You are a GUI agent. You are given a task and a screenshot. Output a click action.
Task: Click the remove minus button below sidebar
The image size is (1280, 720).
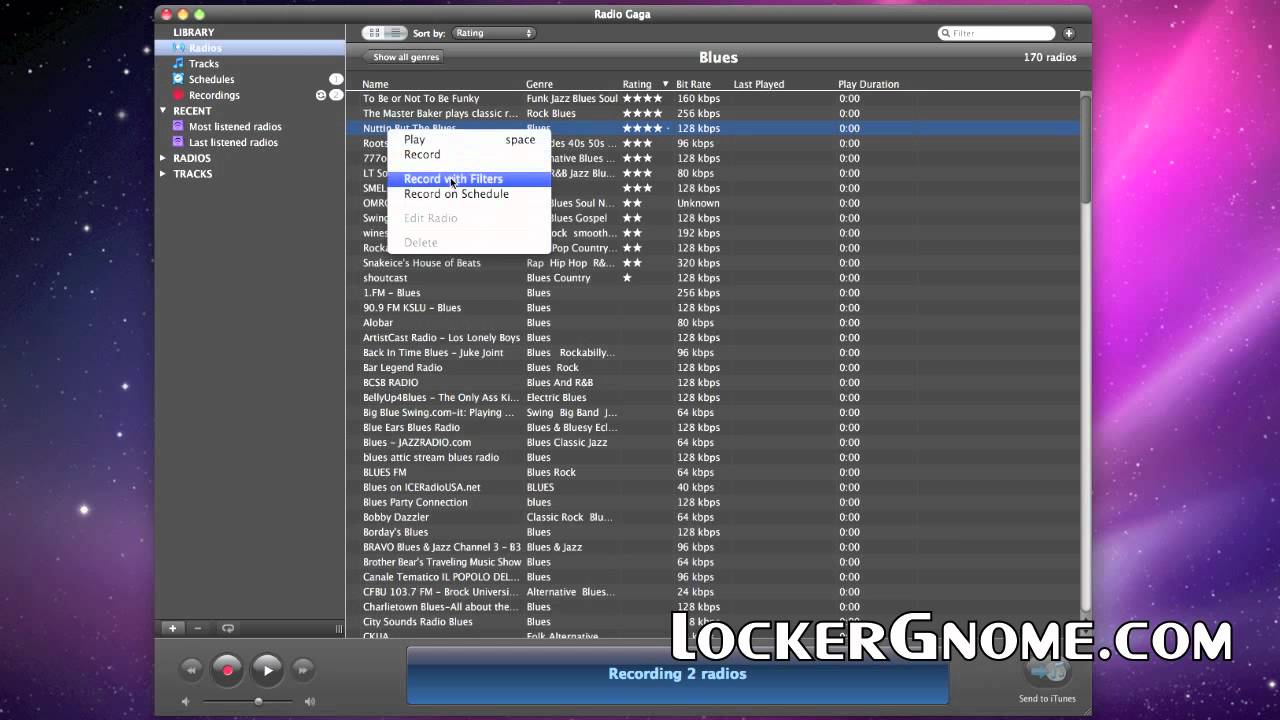coord(197,628)
